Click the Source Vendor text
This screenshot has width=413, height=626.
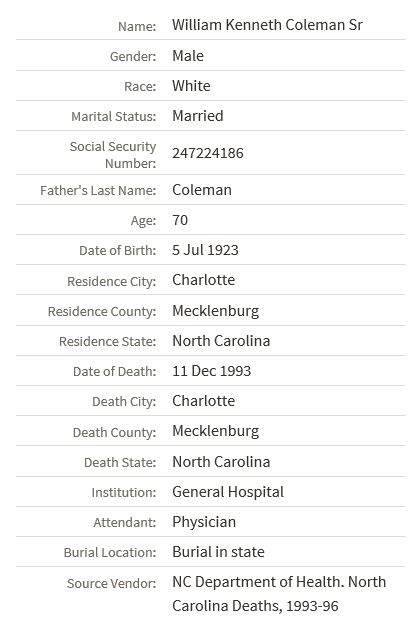pyautogui.click(x=279, y=594)
